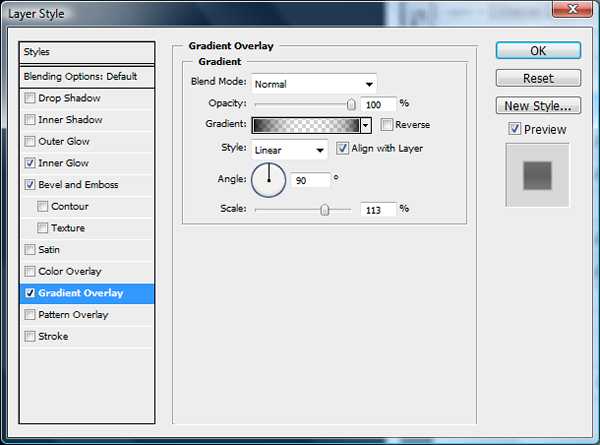Select the Bevel and Emboss label

pyautogui.click(x=78, y=185)
